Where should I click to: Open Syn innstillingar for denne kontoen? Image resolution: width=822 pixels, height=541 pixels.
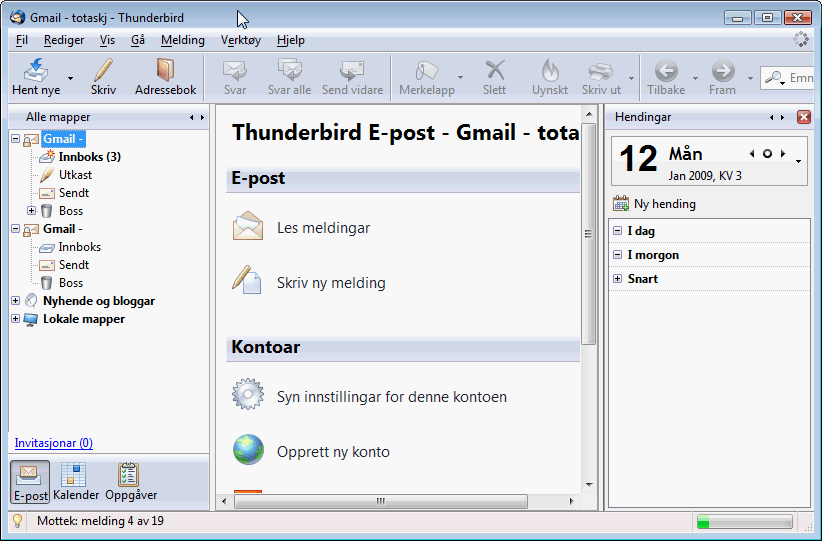(392, 397)
